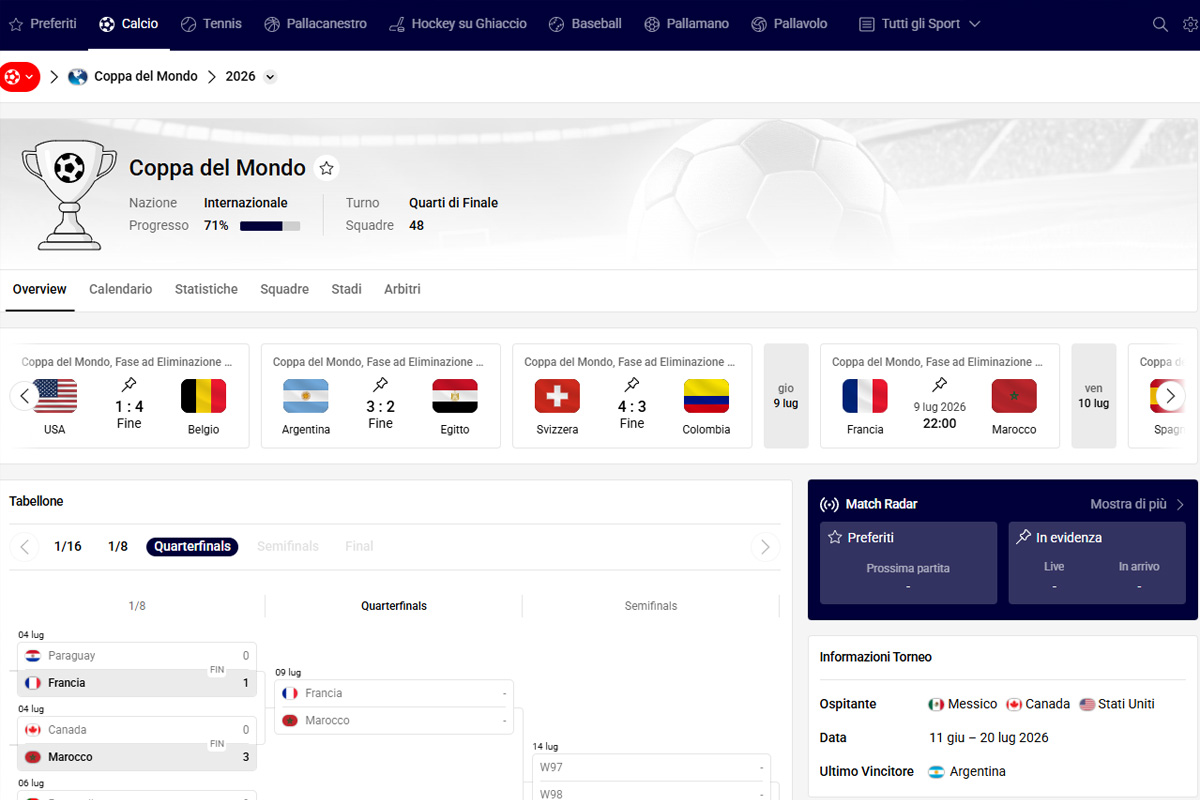Image resolution: width=1200 pixels, height=800 pixels.
Task: Go to next matches with the carousel arrow
Action: (x=1171, y=395)
